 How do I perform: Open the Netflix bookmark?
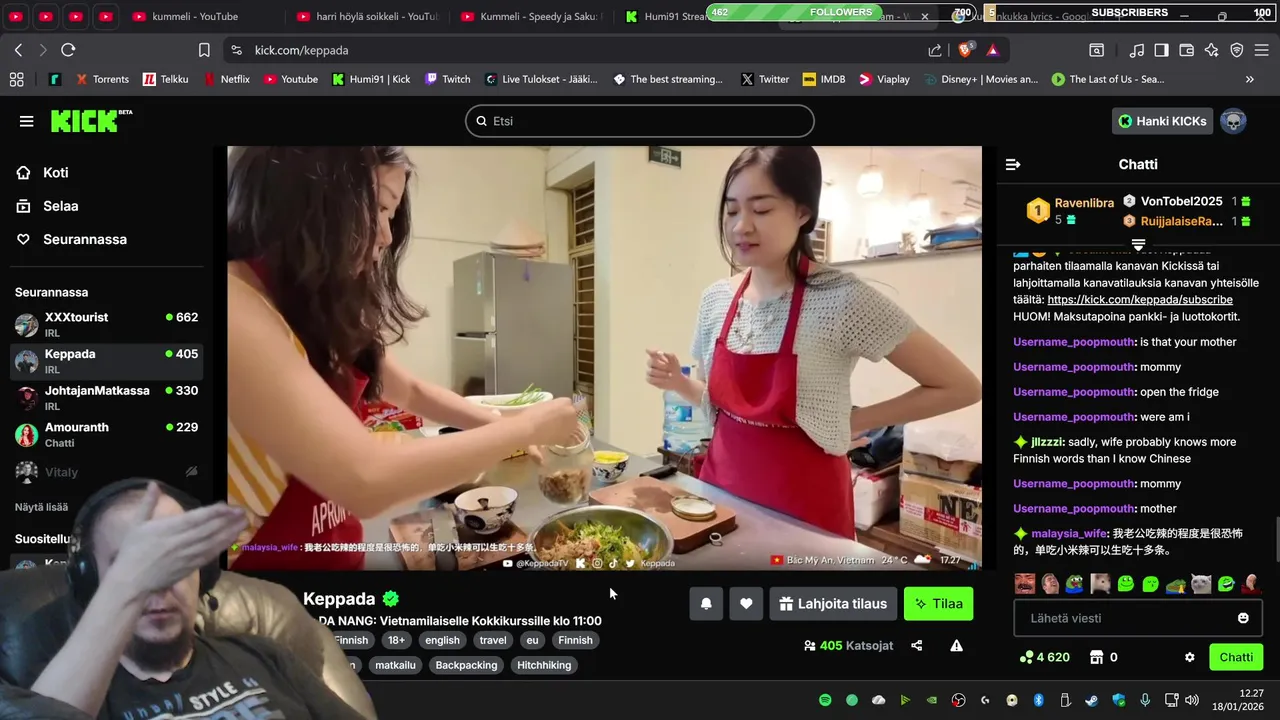coord(226,79)
